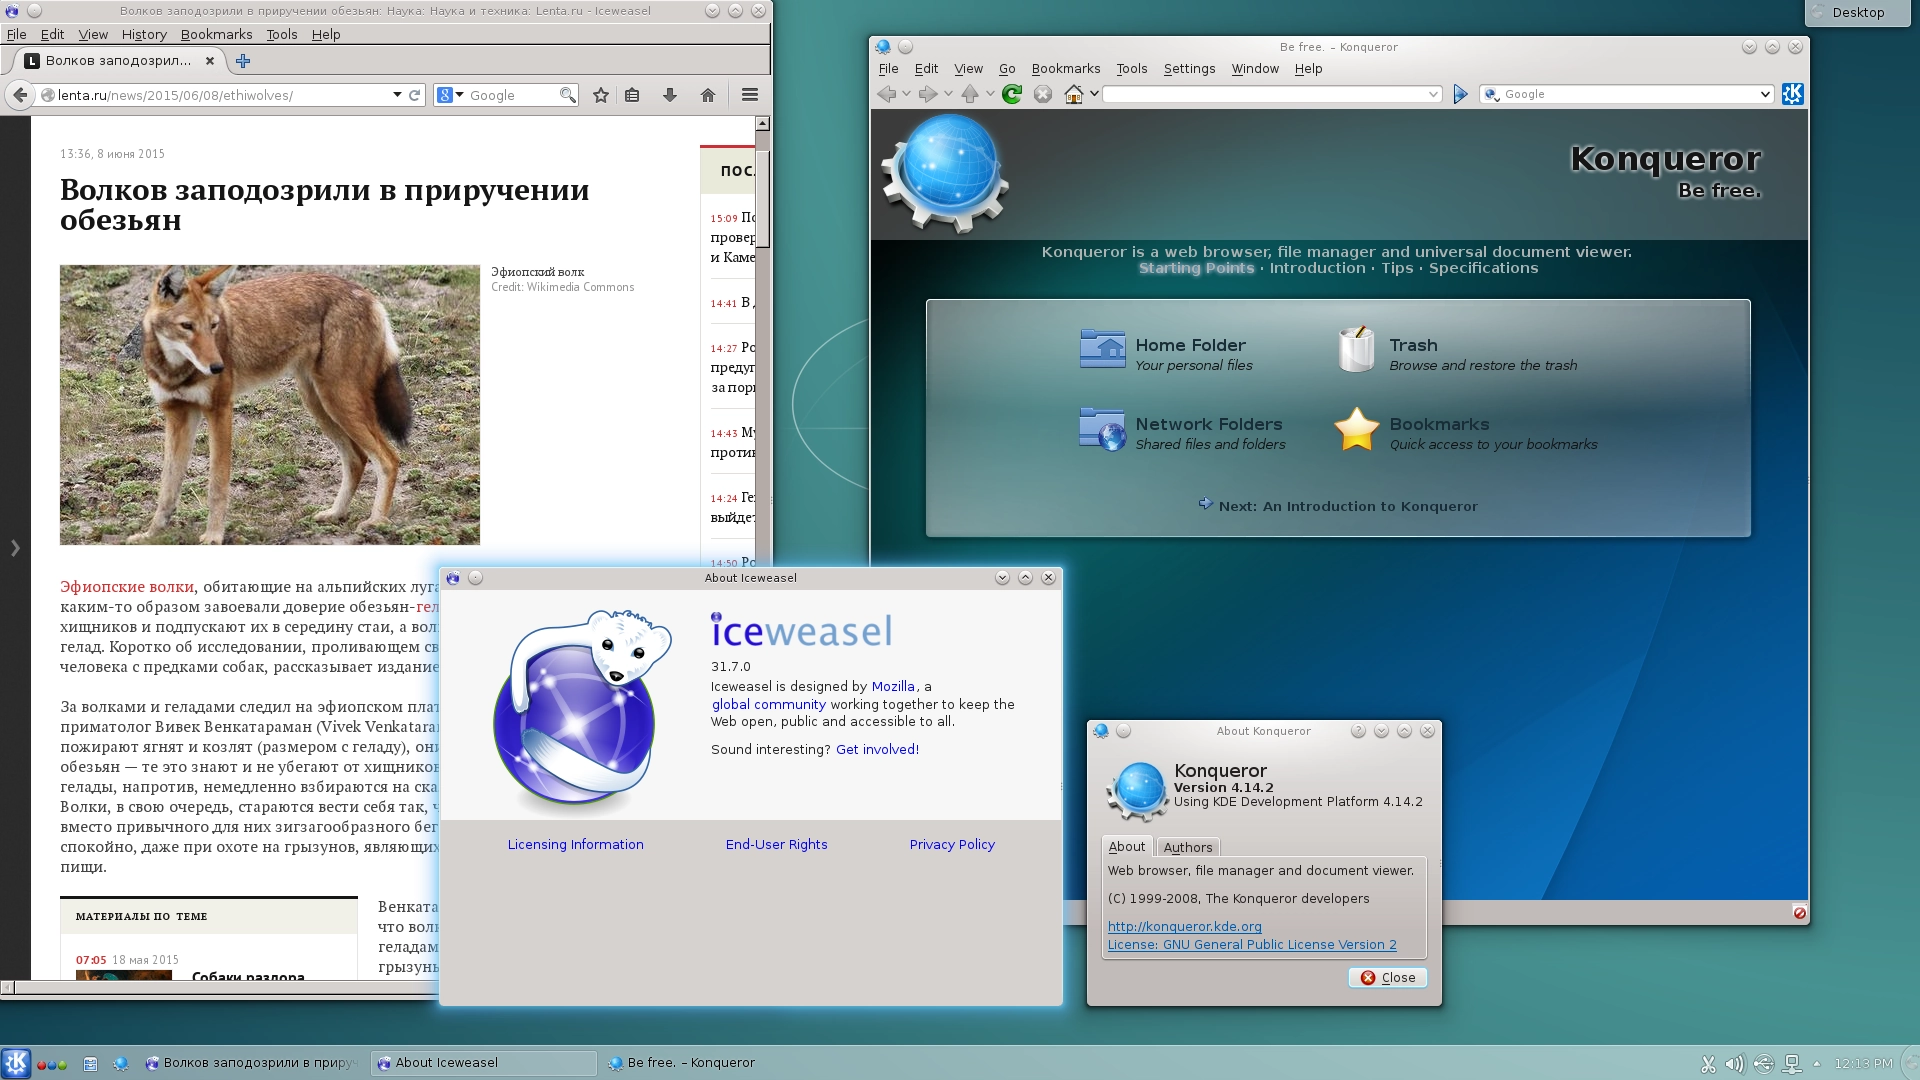This screenshot has height=1080, width=1920.
Task: Click Iceweasel scrollbar up arrow
Action: coord(763,124)
